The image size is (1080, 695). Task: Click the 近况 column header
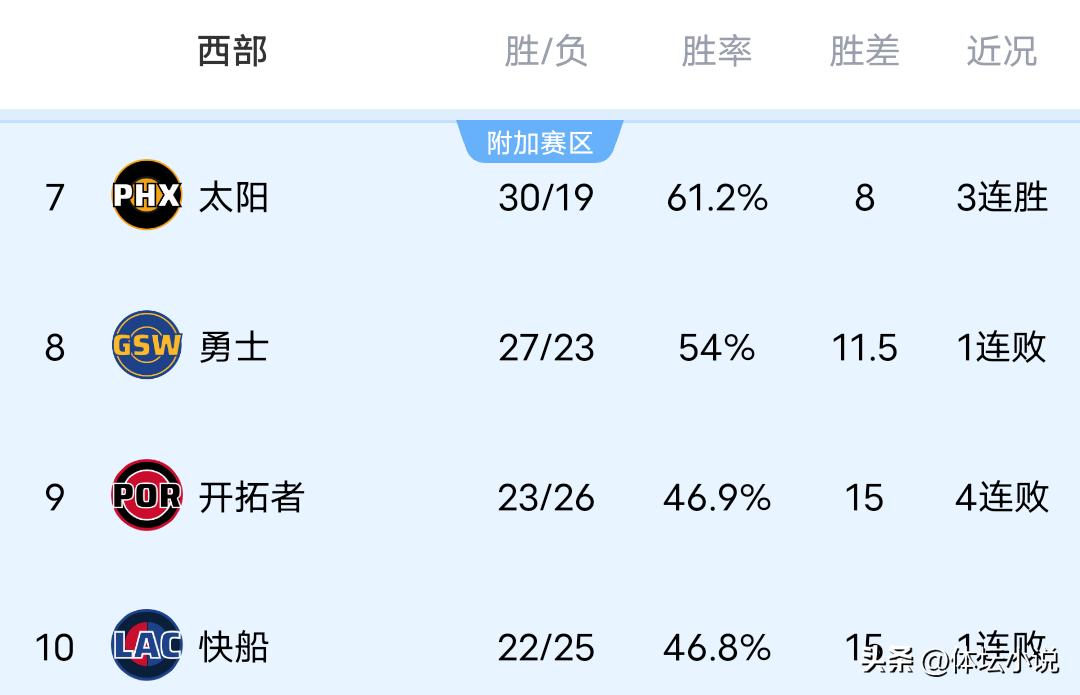click(1001, 51)
